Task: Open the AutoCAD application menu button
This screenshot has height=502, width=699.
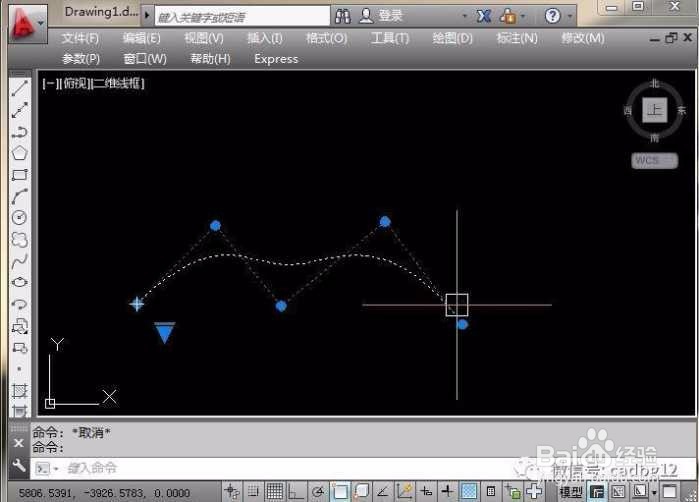Action: tap(28, 24)
